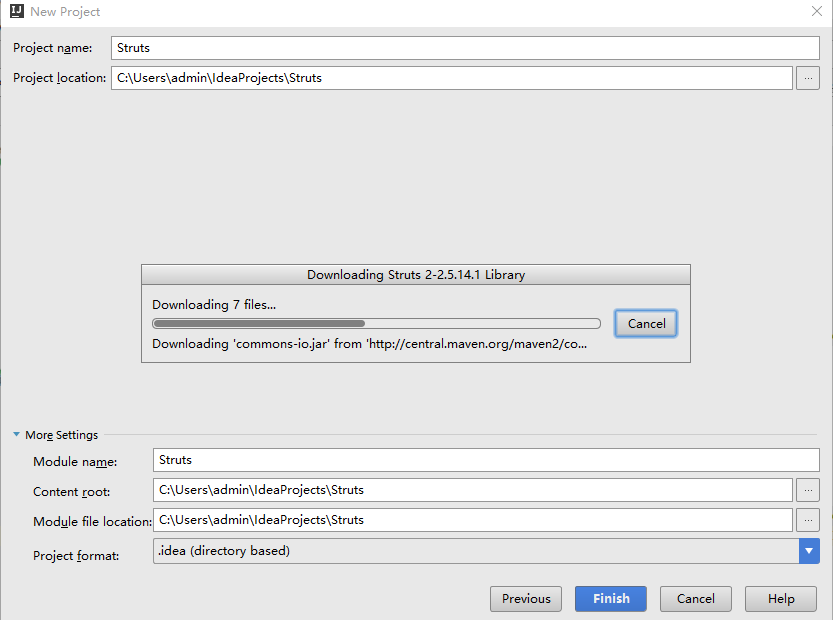Browse for Project location folder
Viewport: 833px width, 620px height.
pyautogui.click(x=808, y=78)
